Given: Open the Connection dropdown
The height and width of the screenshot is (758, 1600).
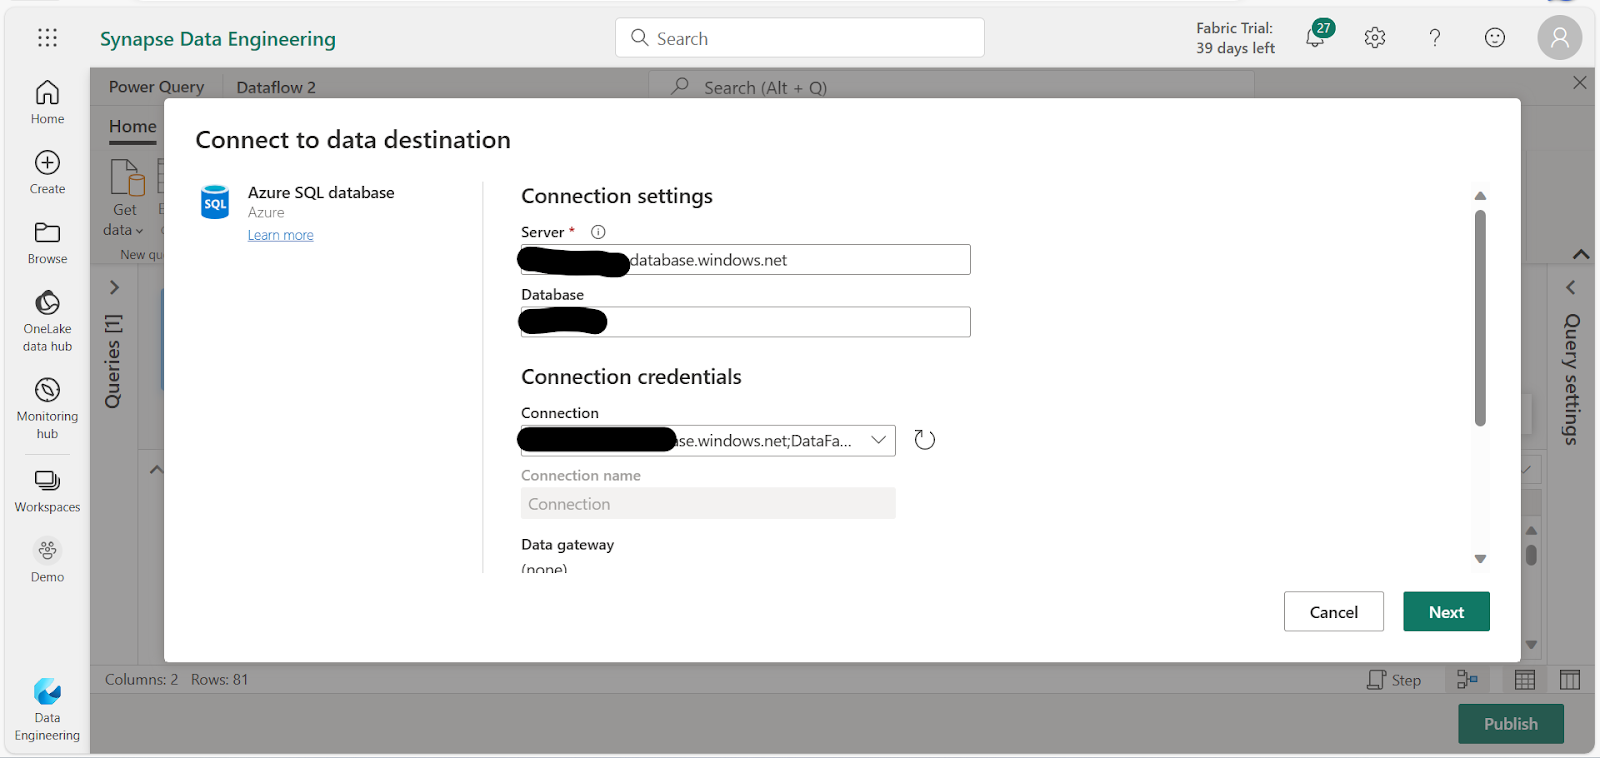Looking at the screenshot, I should click(x=708, y=441).
